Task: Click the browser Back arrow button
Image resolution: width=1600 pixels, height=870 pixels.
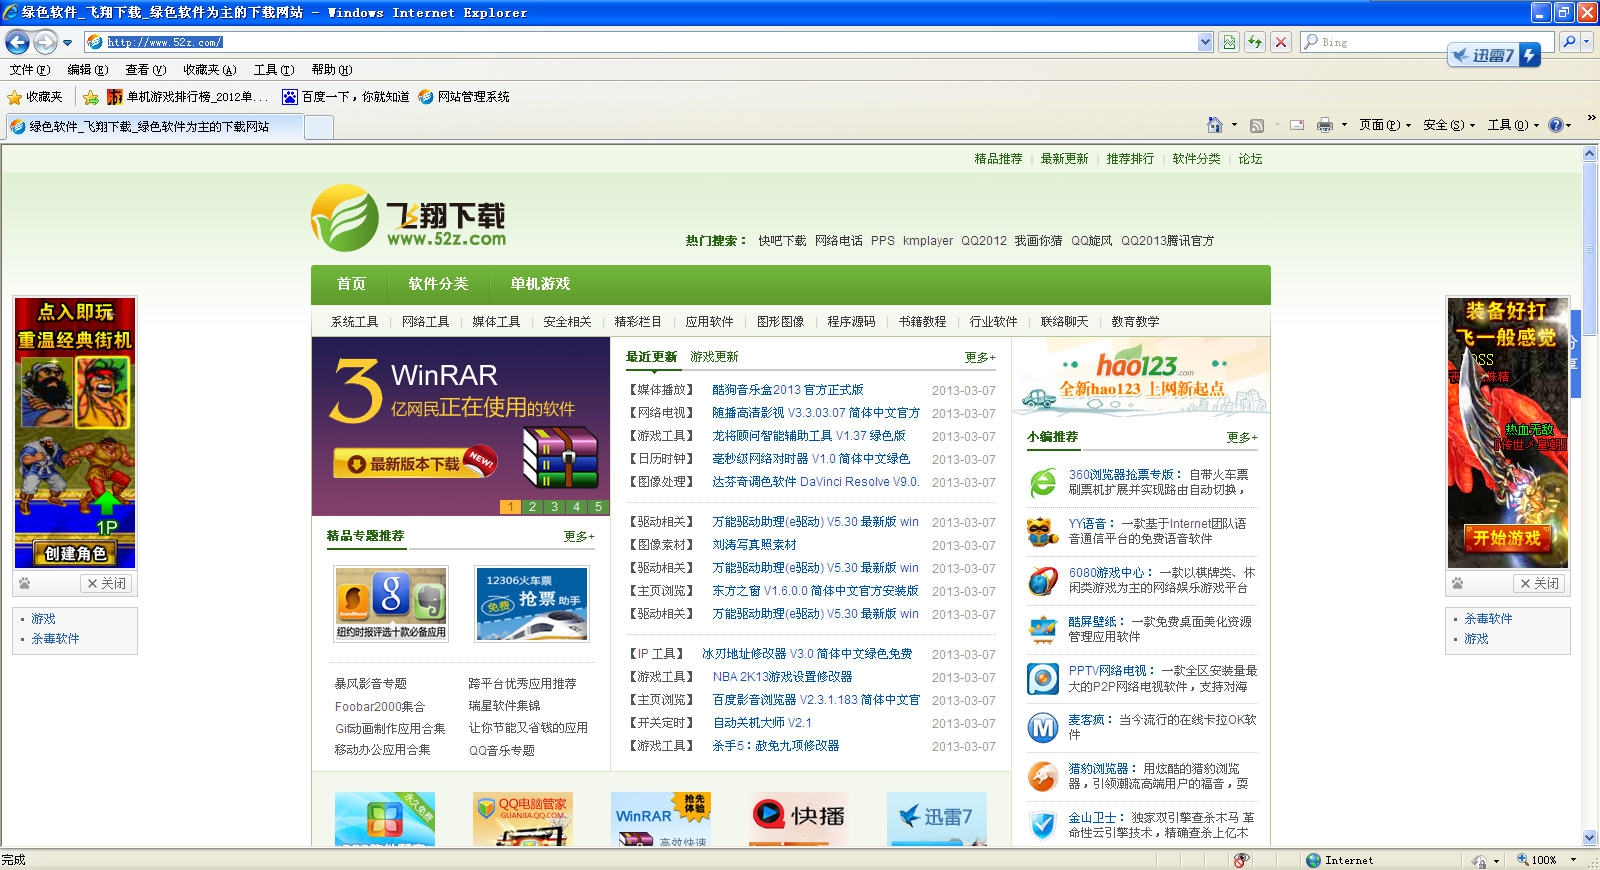Action: [17, 42]
